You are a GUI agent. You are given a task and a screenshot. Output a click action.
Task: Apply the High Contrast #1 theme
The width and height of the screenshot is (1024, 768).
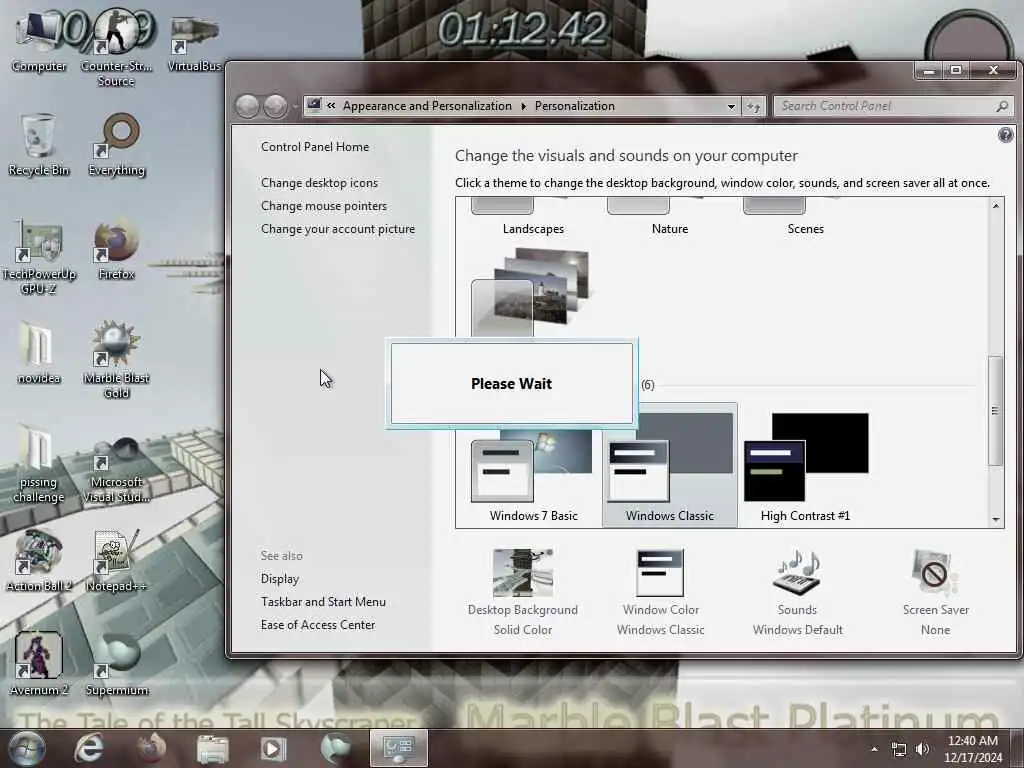806,466
